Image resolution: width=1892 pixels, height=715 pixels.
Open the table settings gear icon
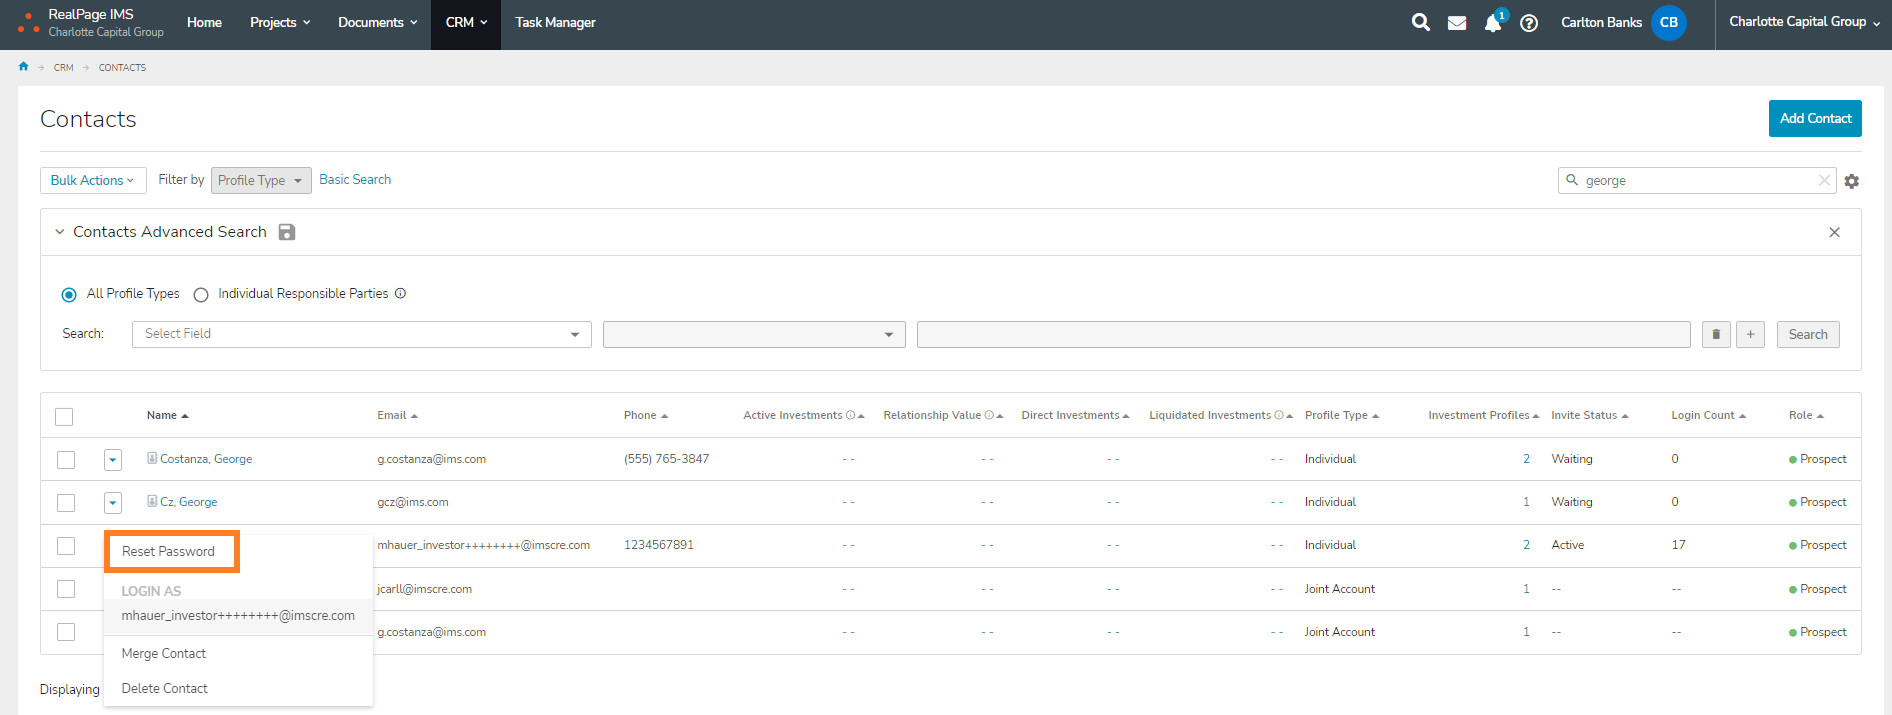pyautogui.click(x=1852, y=181)
